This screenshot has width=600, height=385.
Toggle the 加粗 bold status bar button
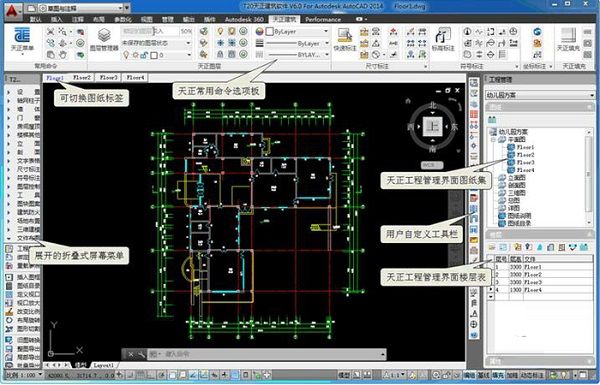pyautogui.click(x=512, y=375)
